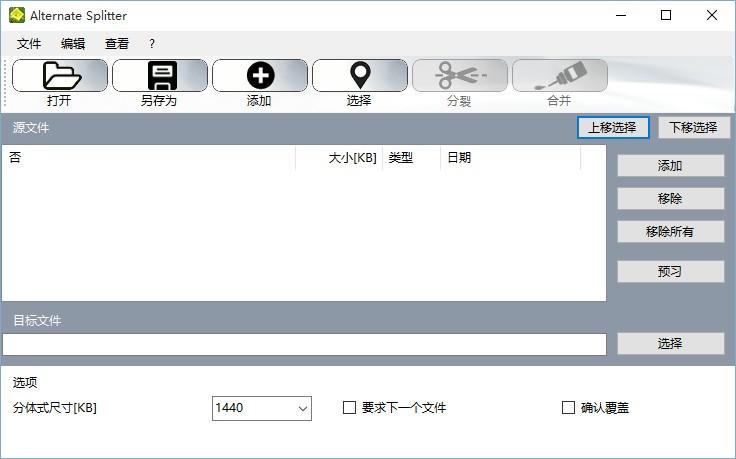Viewport: 736px width, 459px height.
Task: Sort by the 大小[KB] column header
Action: point(339,158)
